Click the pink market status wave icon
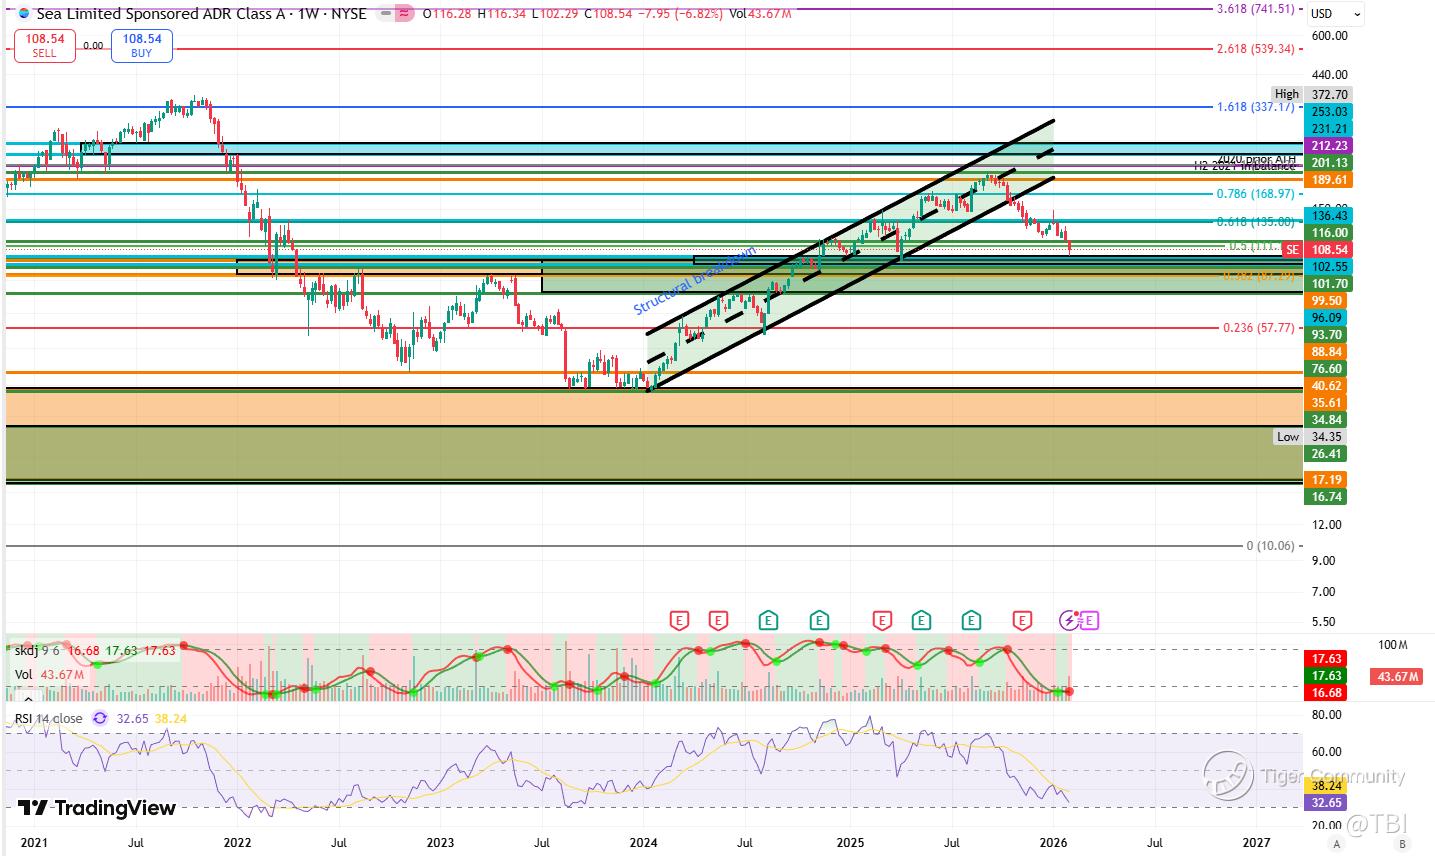This screenshot has width=1435, height=856. (x=404, y=14)
